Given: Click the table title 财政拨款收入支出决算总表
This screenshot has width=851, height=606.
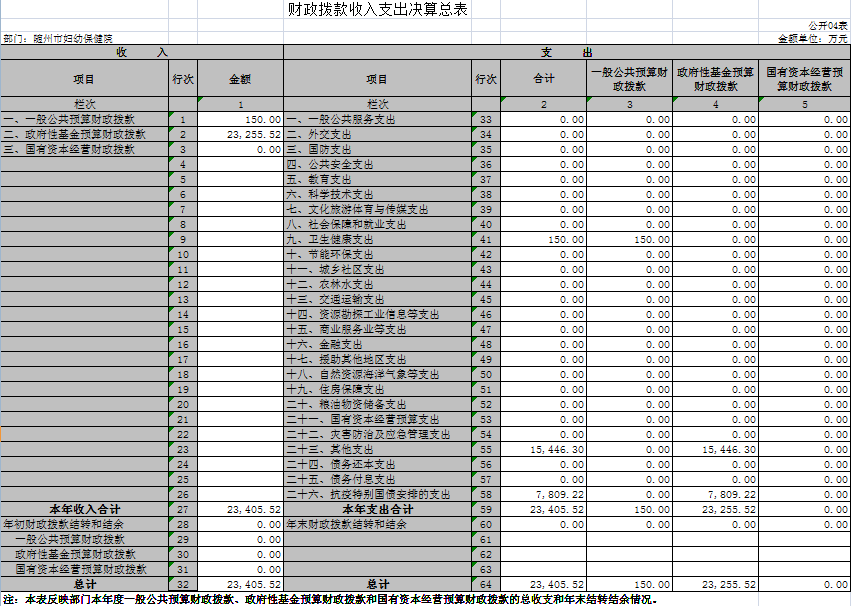Looking at the screenshot, I should coord(377,10).
